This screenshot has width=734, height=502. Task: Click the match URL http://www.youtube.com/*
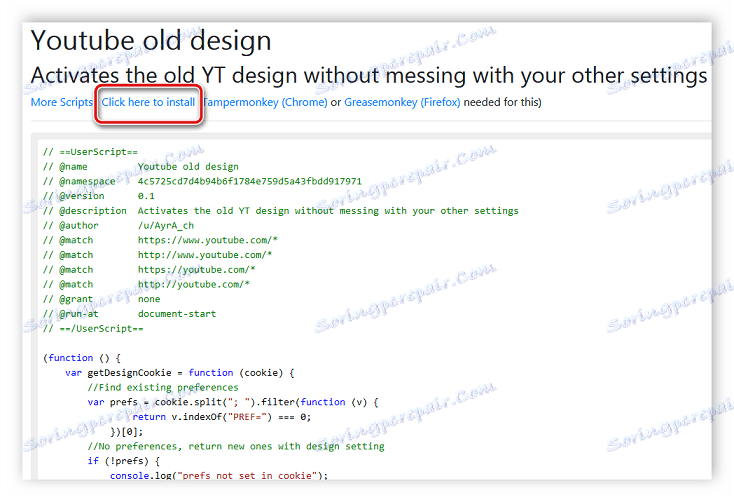click(205, 255)
